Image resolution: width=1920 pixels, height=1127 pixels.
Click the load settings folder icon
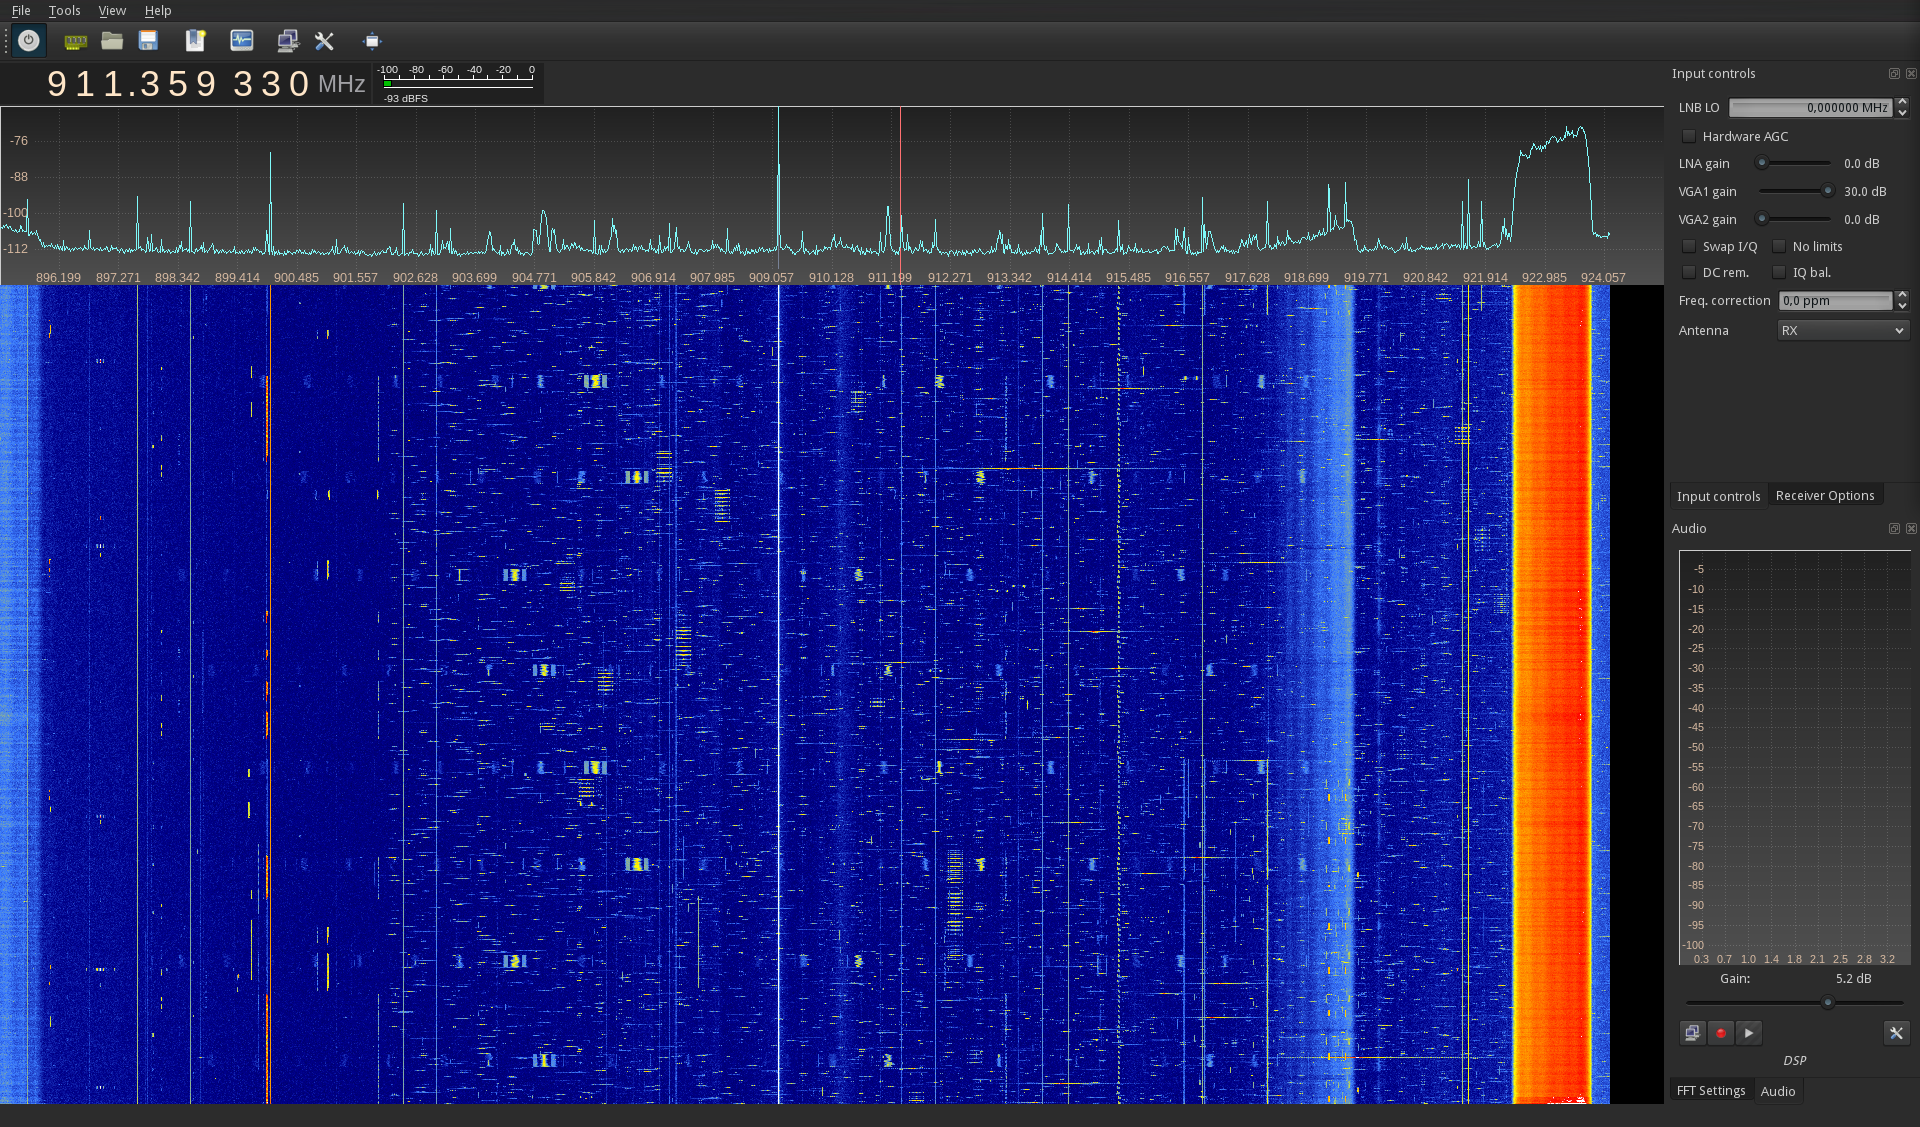(112, 41)
